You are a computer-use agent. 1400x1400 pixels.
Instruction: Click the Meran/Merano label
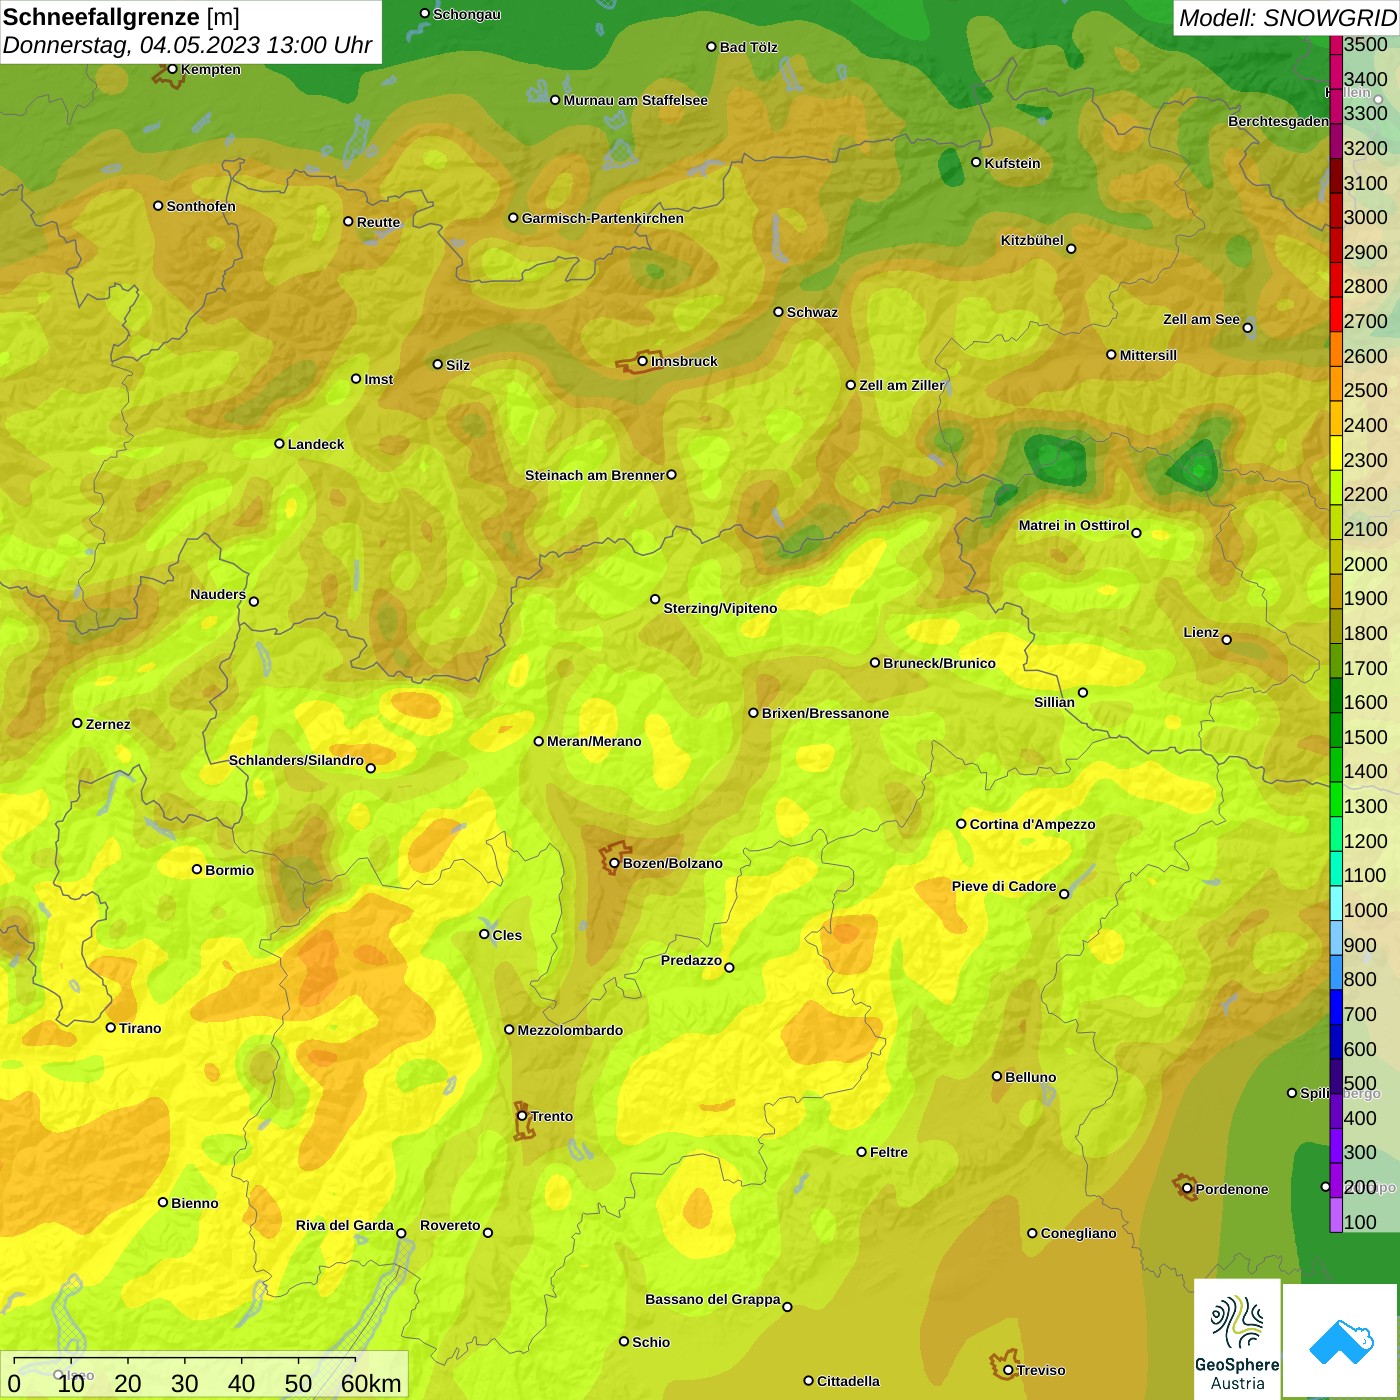click(594, 741)
